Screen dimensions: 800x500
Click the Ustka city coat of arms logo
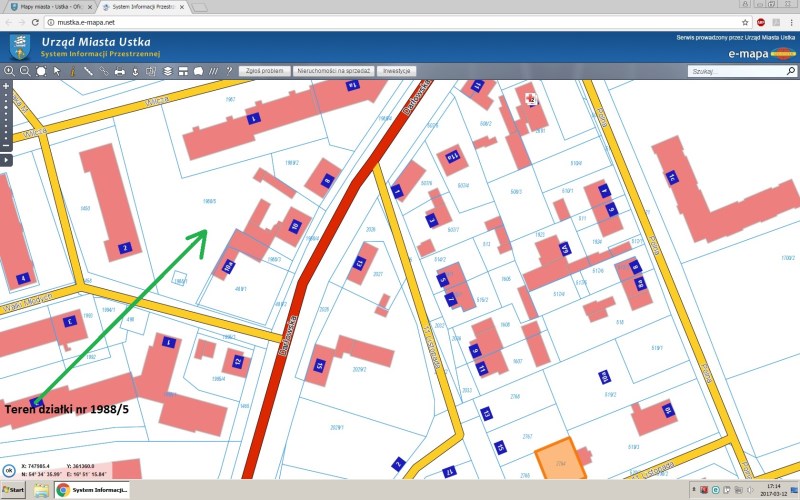[x=19, y=47]
